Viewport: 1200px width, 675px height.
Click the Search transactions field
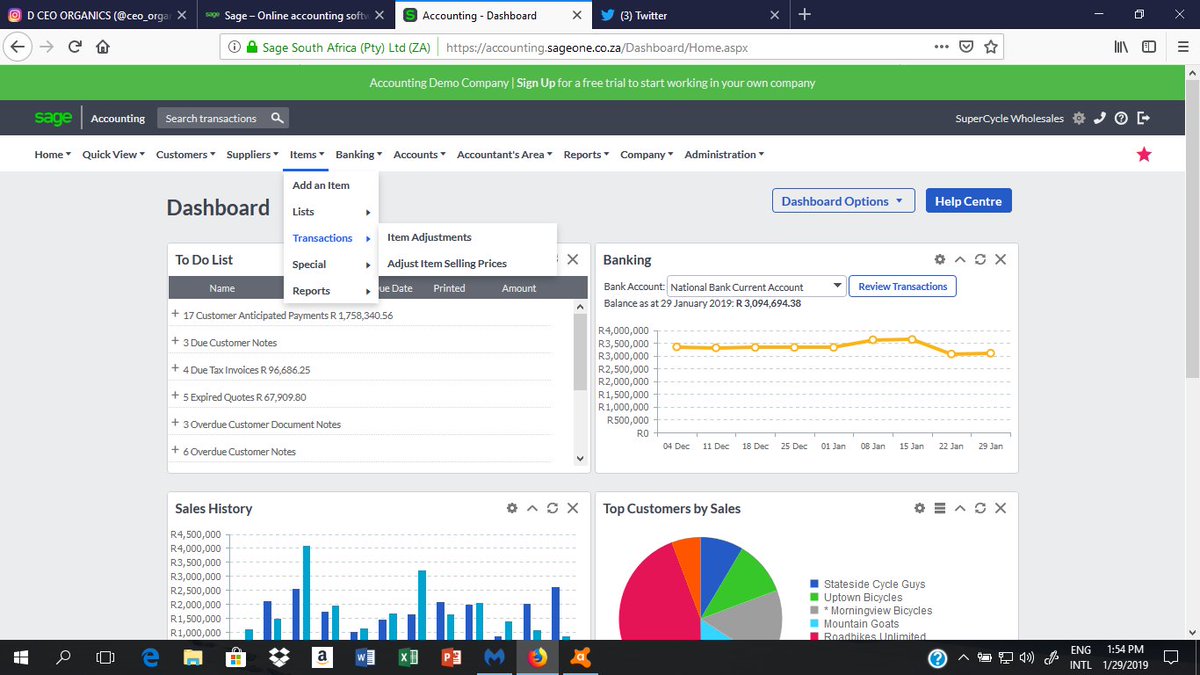pos(212,118)
